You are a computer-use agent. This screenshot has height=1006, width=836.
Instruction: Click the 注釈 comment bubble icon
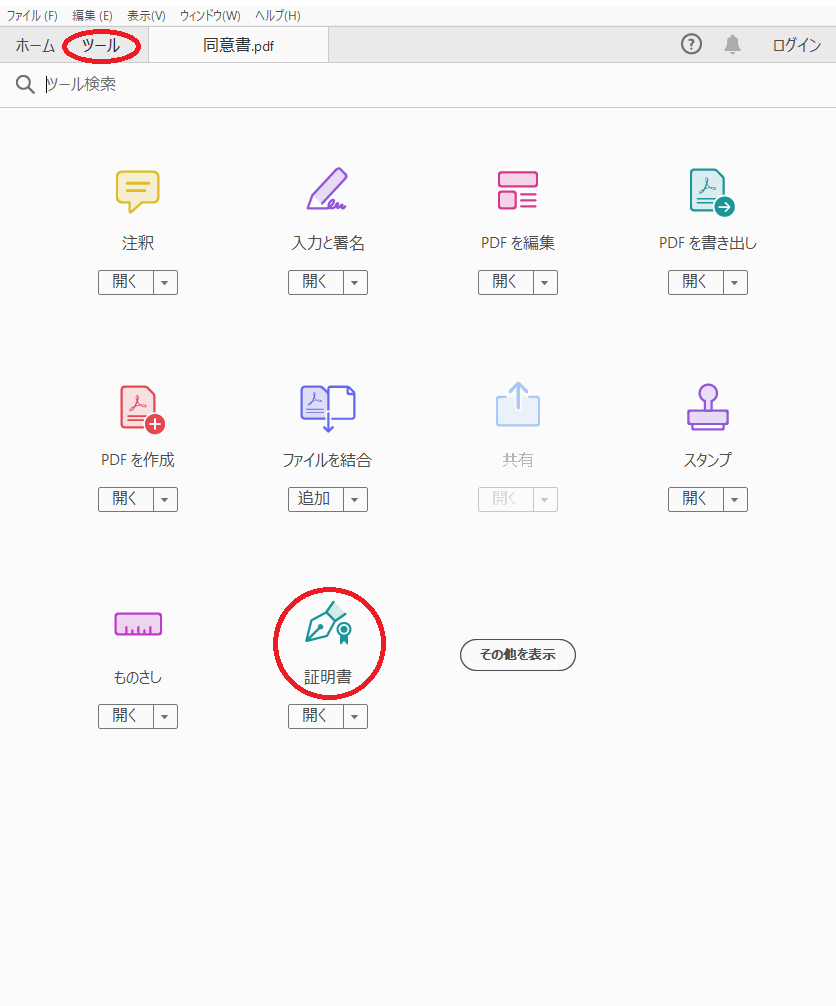(137, 191)
